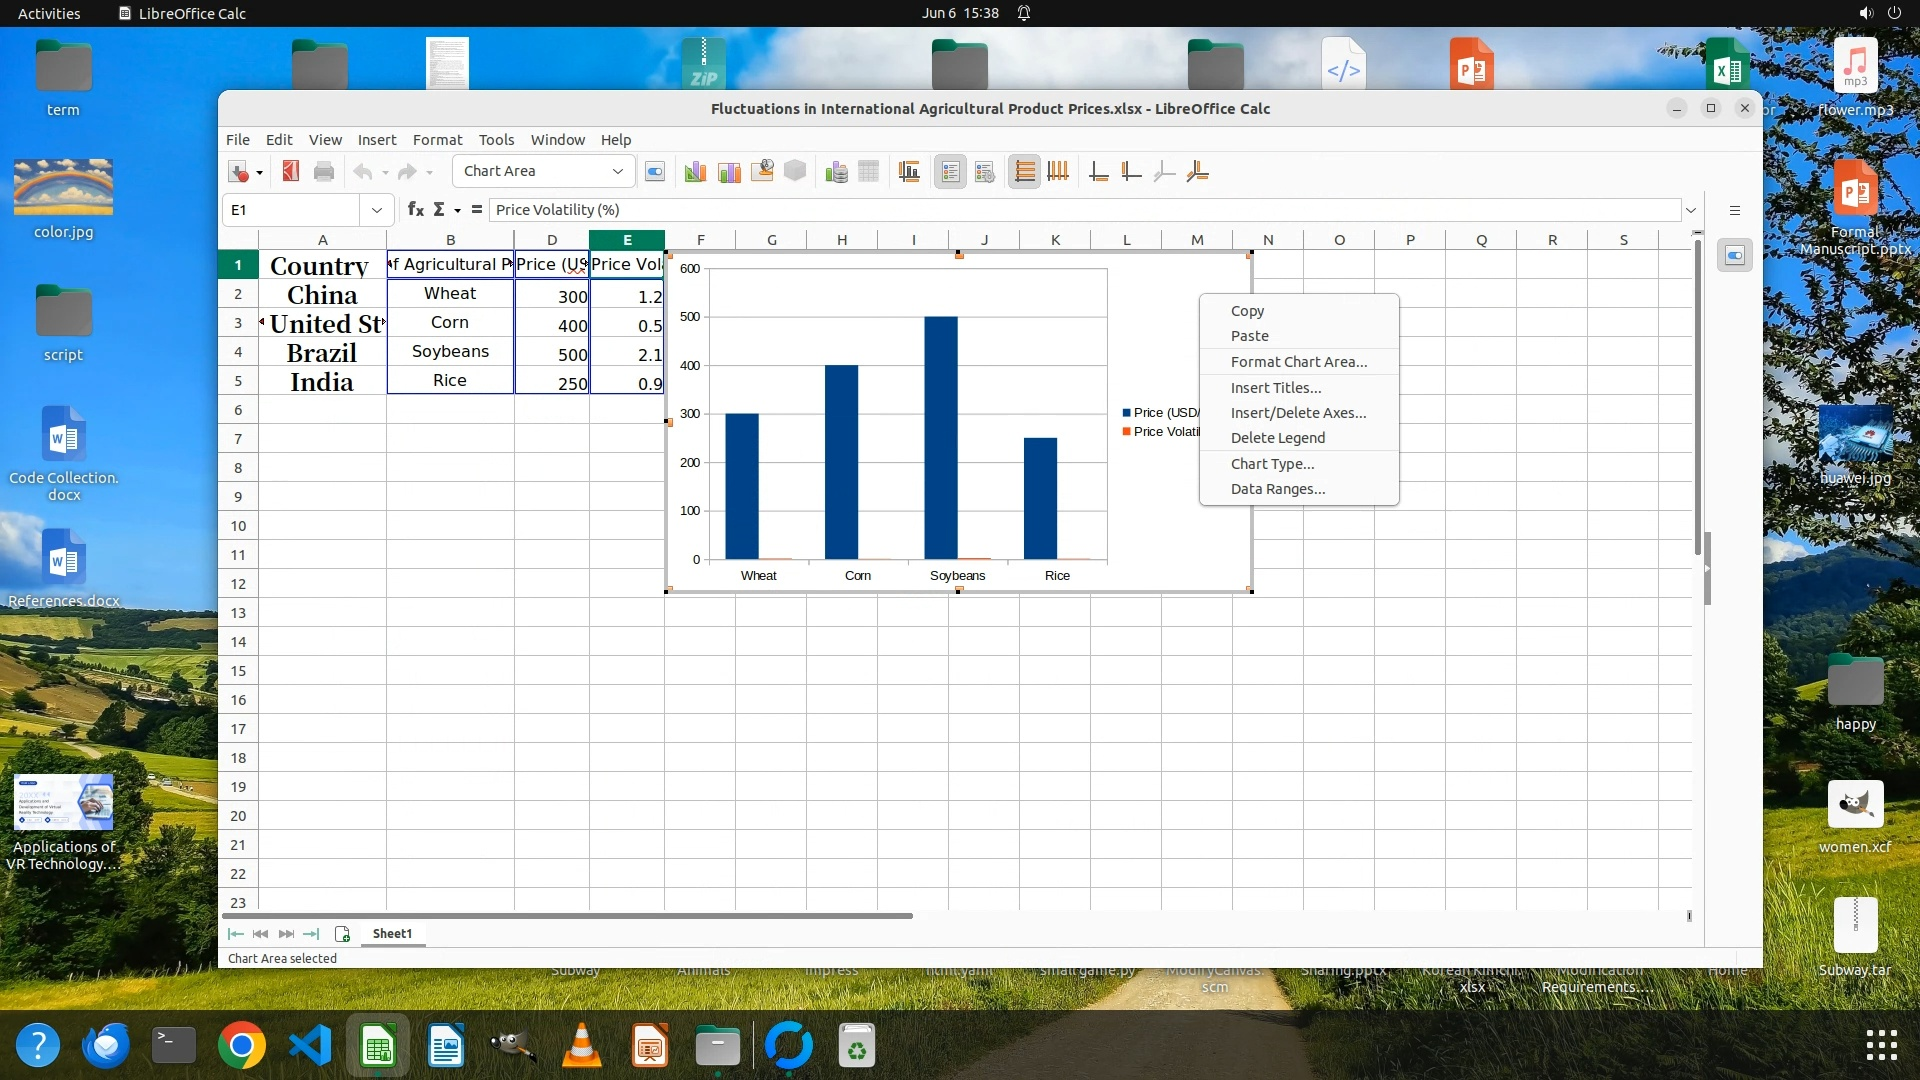Toggle Legend On/Off in toolbar

(x=950, y=172)
